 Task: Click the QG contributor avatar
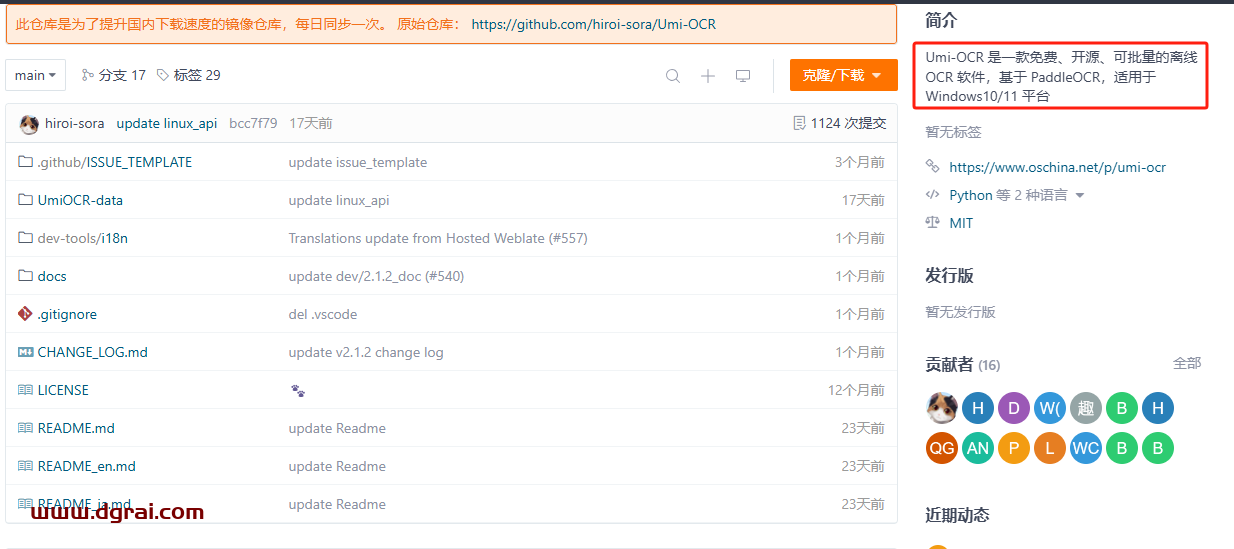tap(942, 448)
